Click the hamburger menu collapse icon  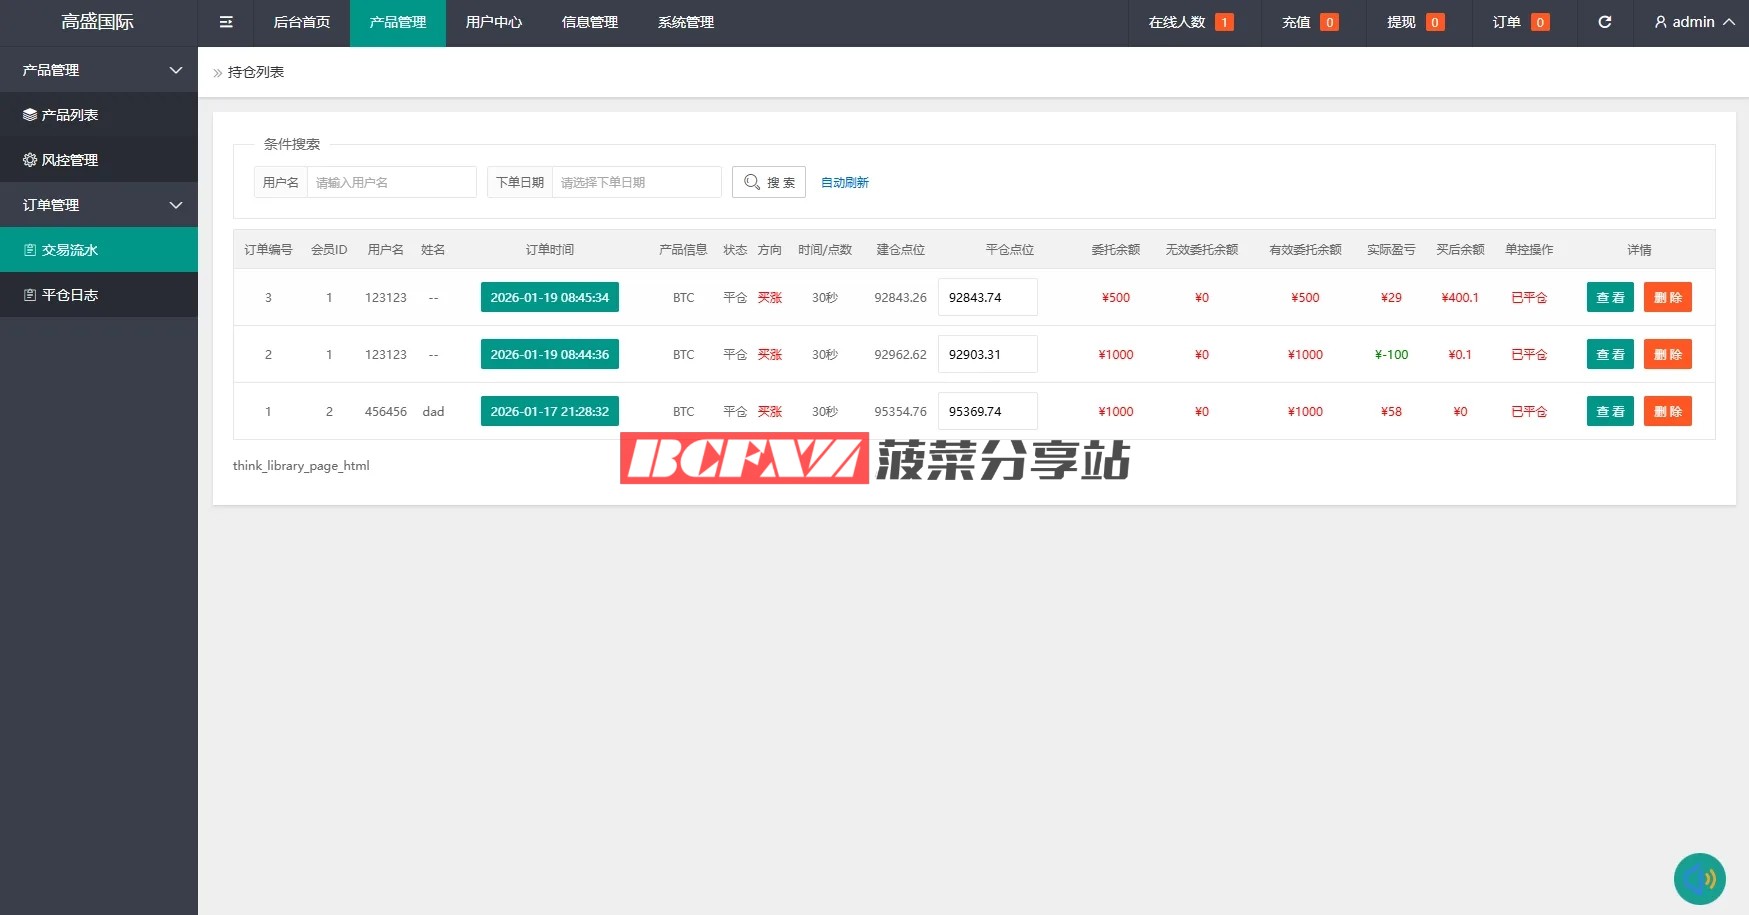(x=226, y=22)
